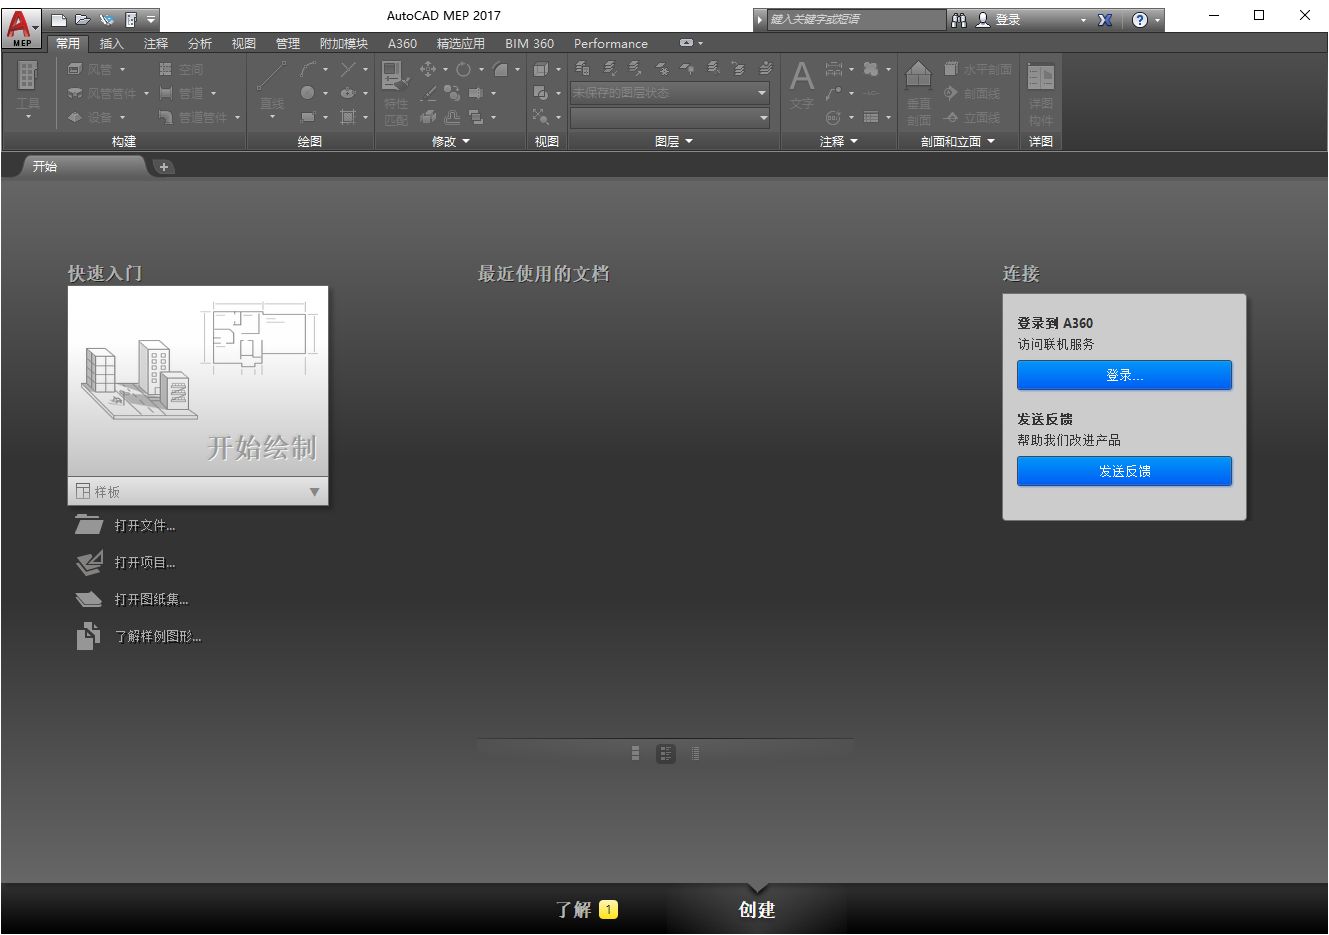Switch to the 插入 ribbon tab
The width and height of the screenshot is (1329, 935).
coord(110,43)
